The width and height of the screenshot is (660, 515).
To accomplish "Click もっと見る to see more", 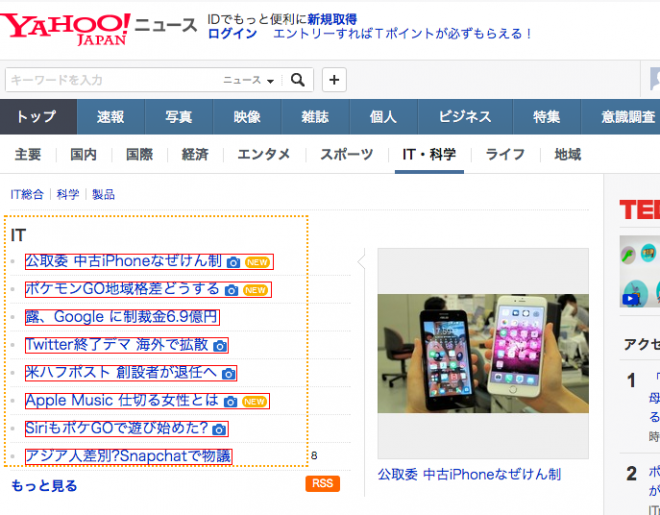I will click(44, 486).
